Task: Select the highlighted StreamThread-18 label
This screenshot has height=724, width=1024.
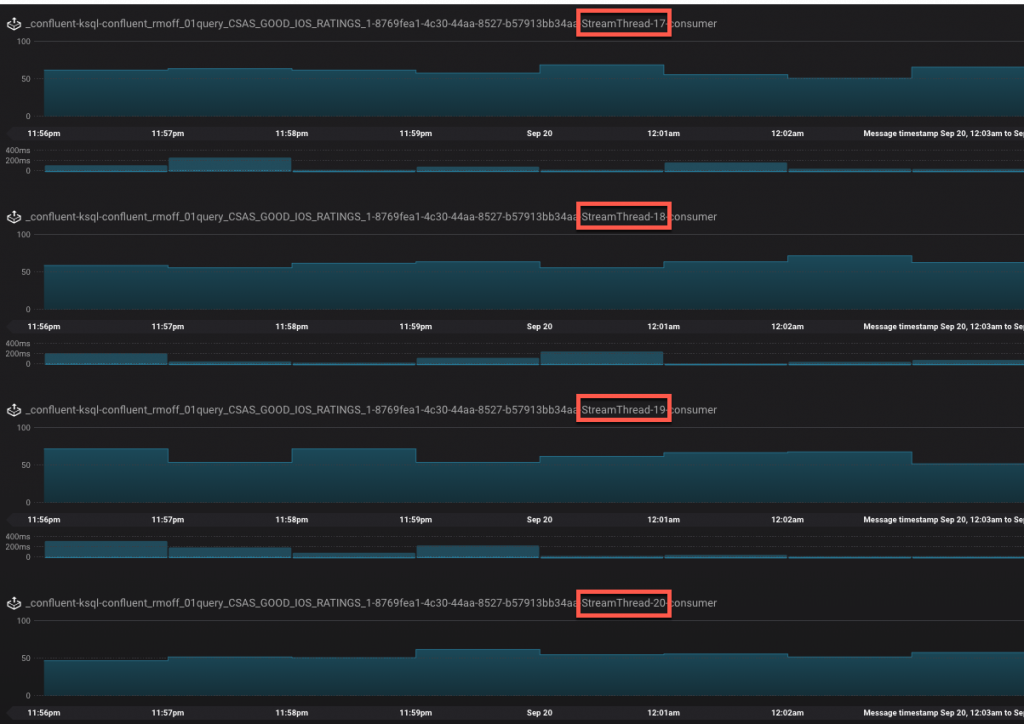Action: [x=623, y=216]
